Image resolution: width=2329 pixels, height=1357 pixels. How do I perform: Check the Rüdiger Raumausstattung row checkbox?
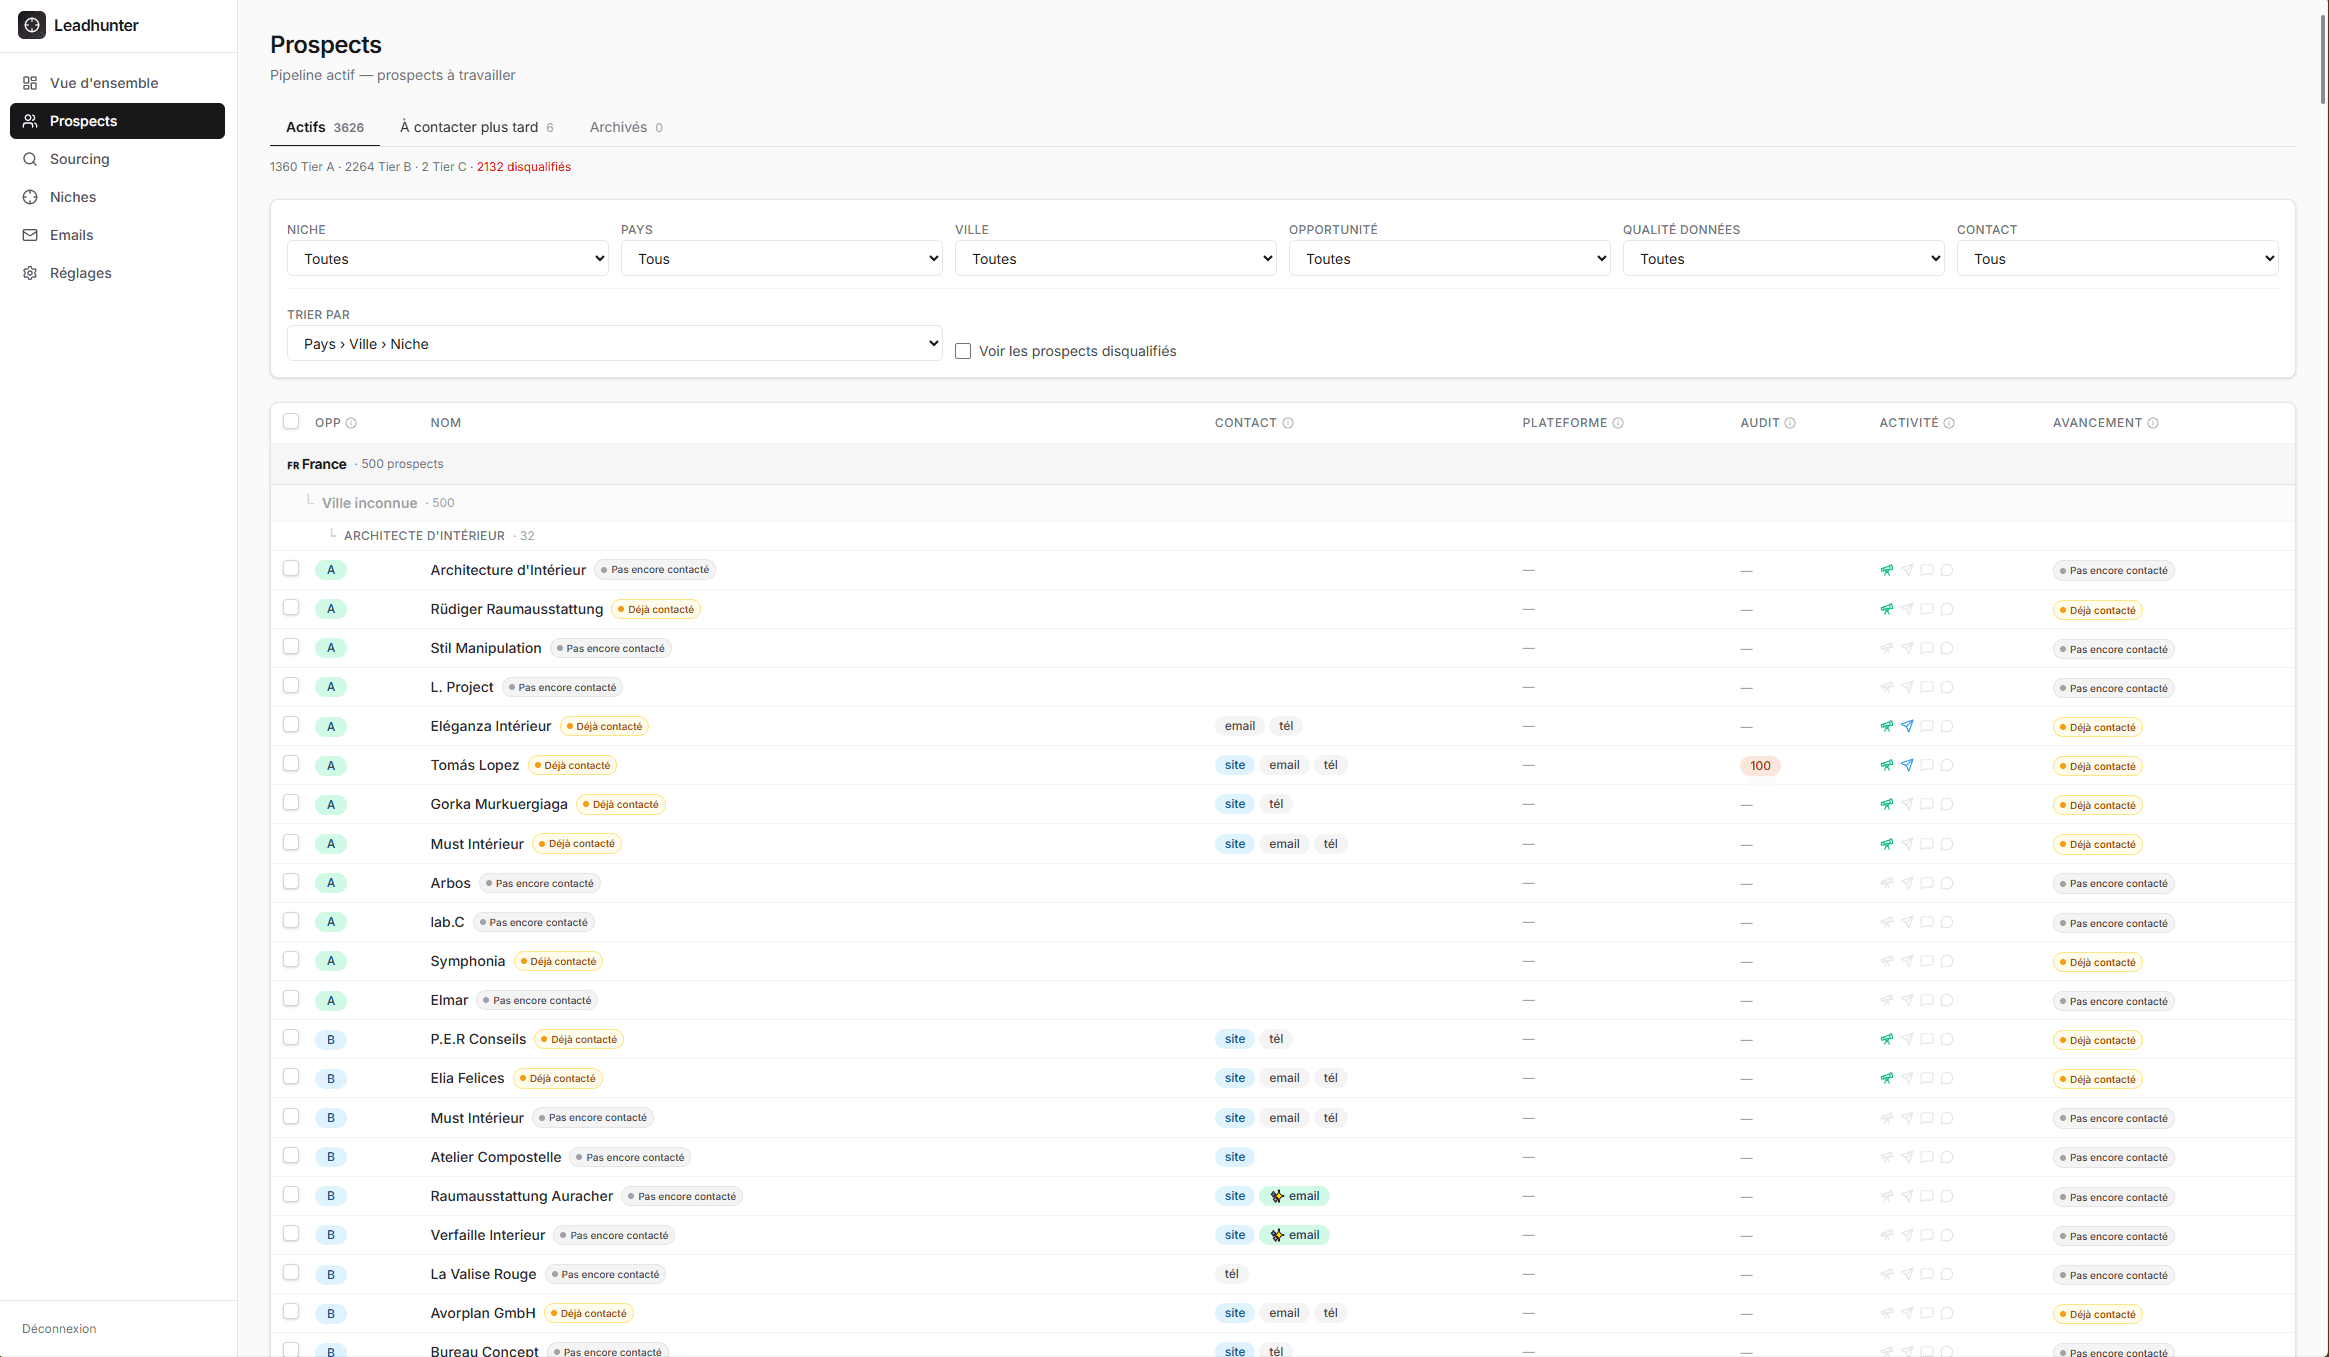pos(291,607)
